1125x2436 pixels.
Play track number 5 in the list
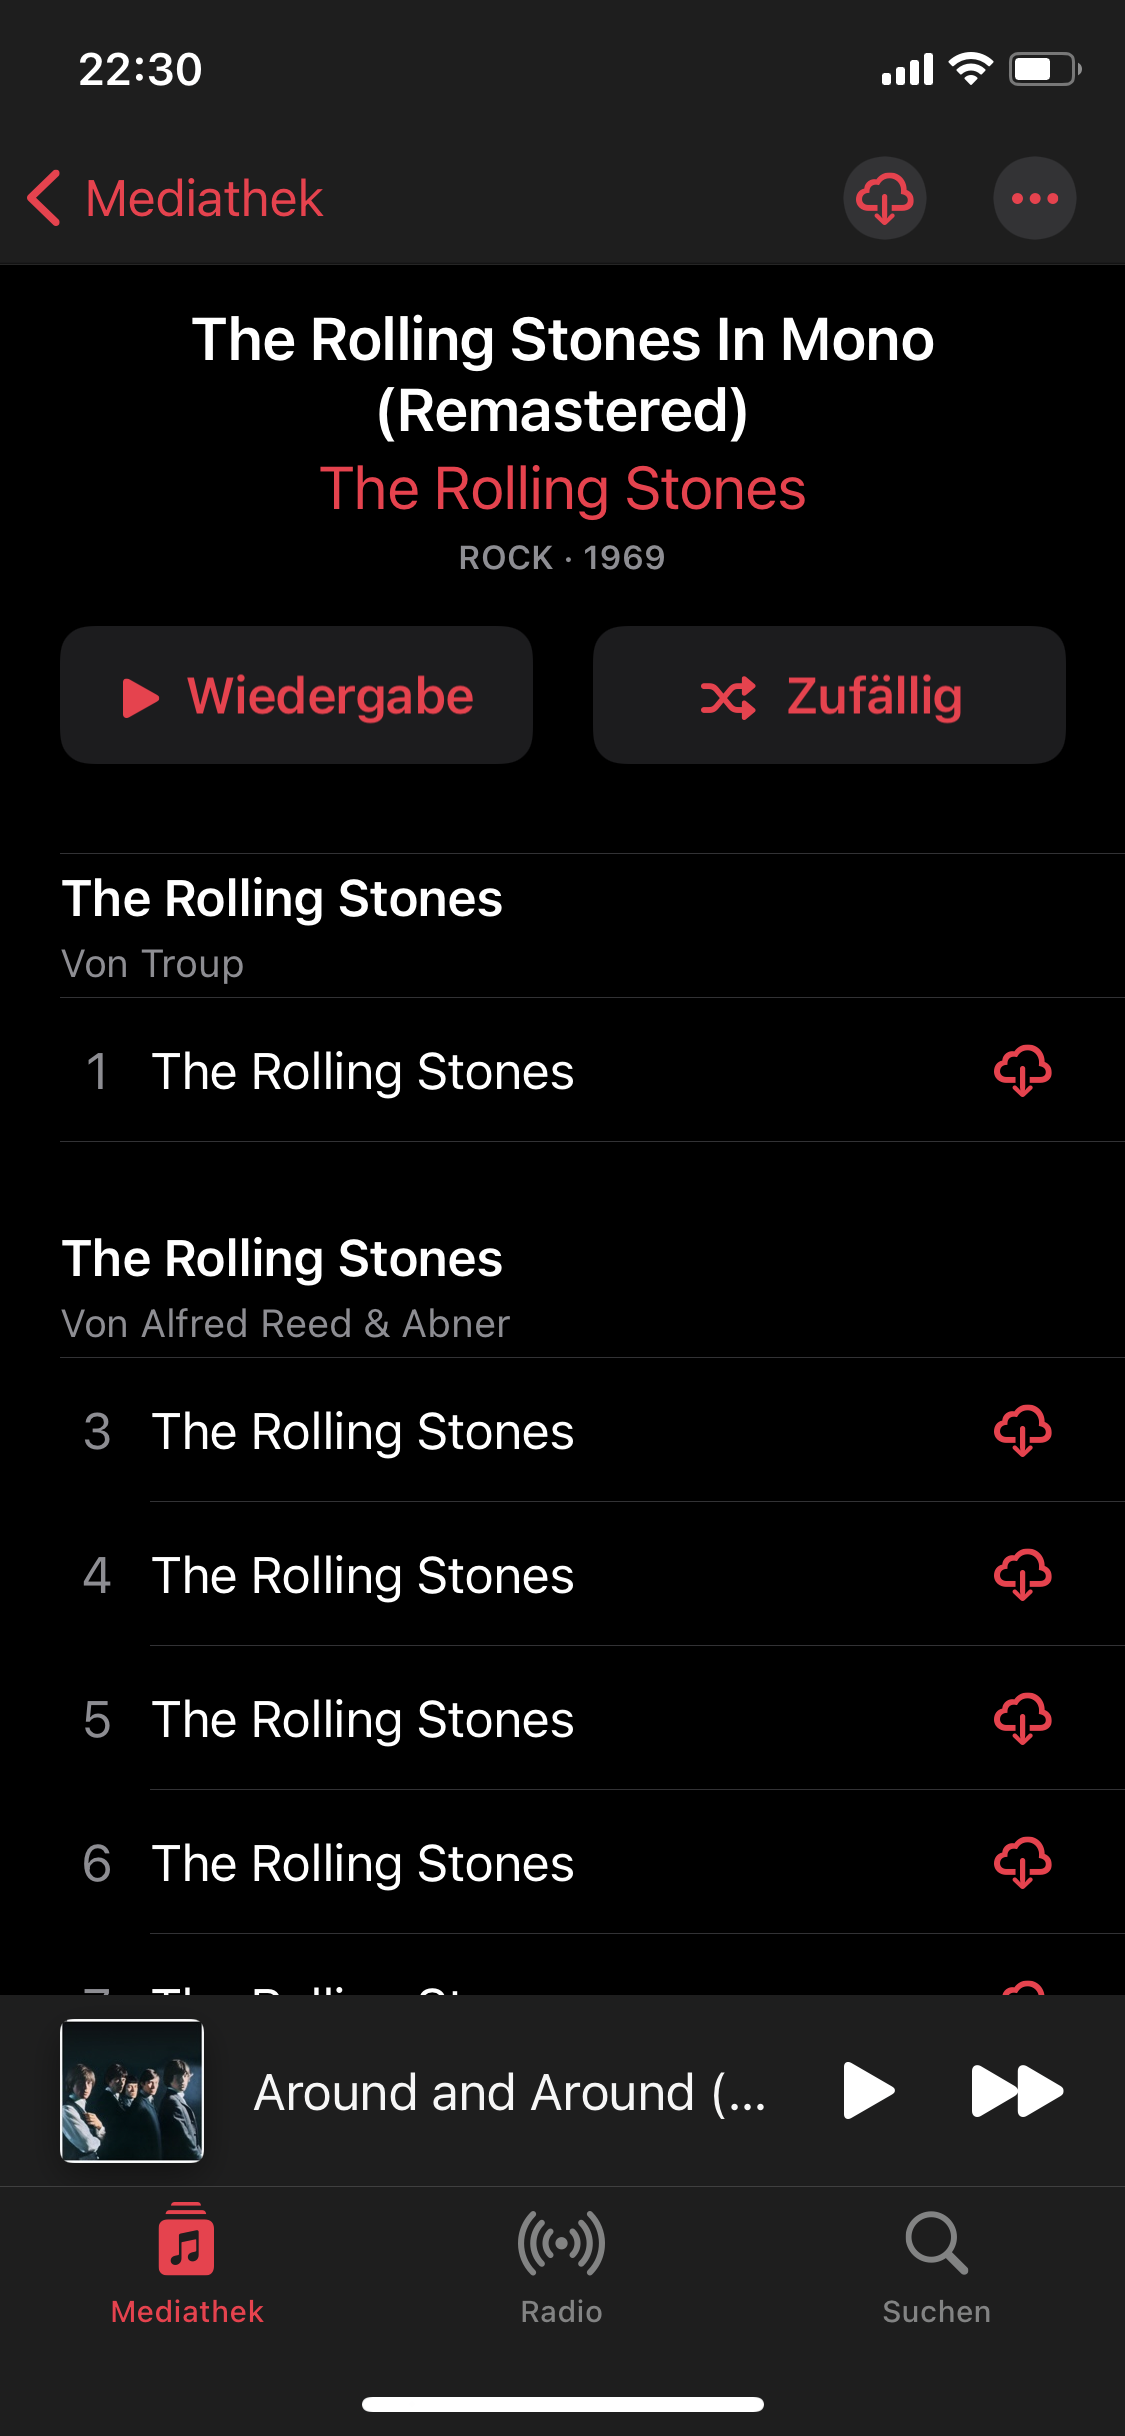point(362,1719)
